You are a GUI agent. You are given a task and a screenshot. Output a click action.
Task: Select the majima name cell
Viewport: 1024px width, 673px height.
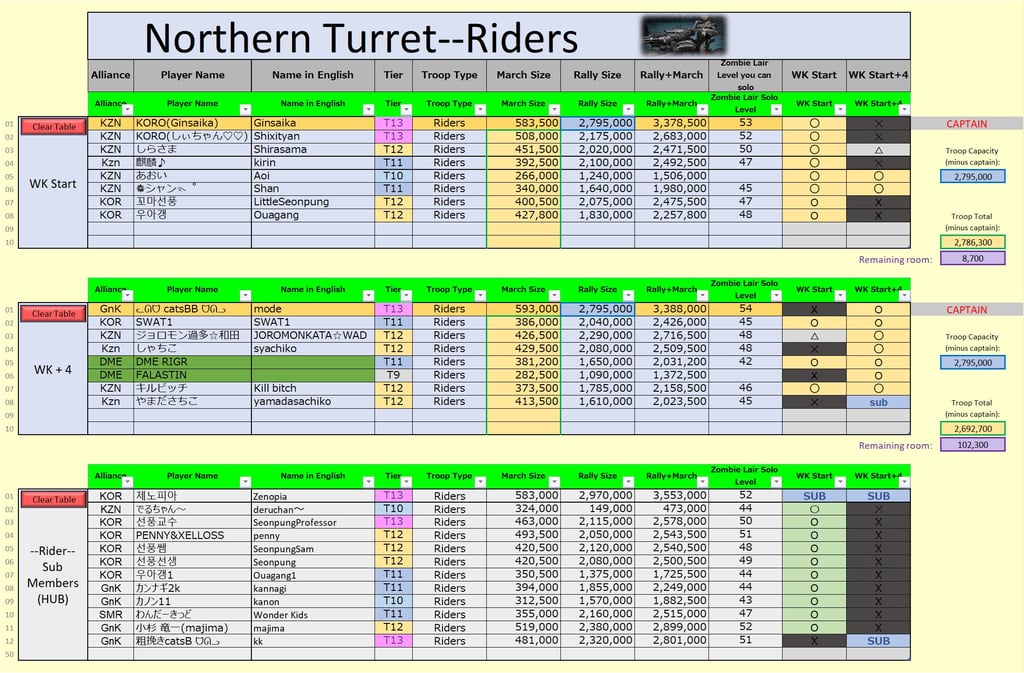coord(313,628)
